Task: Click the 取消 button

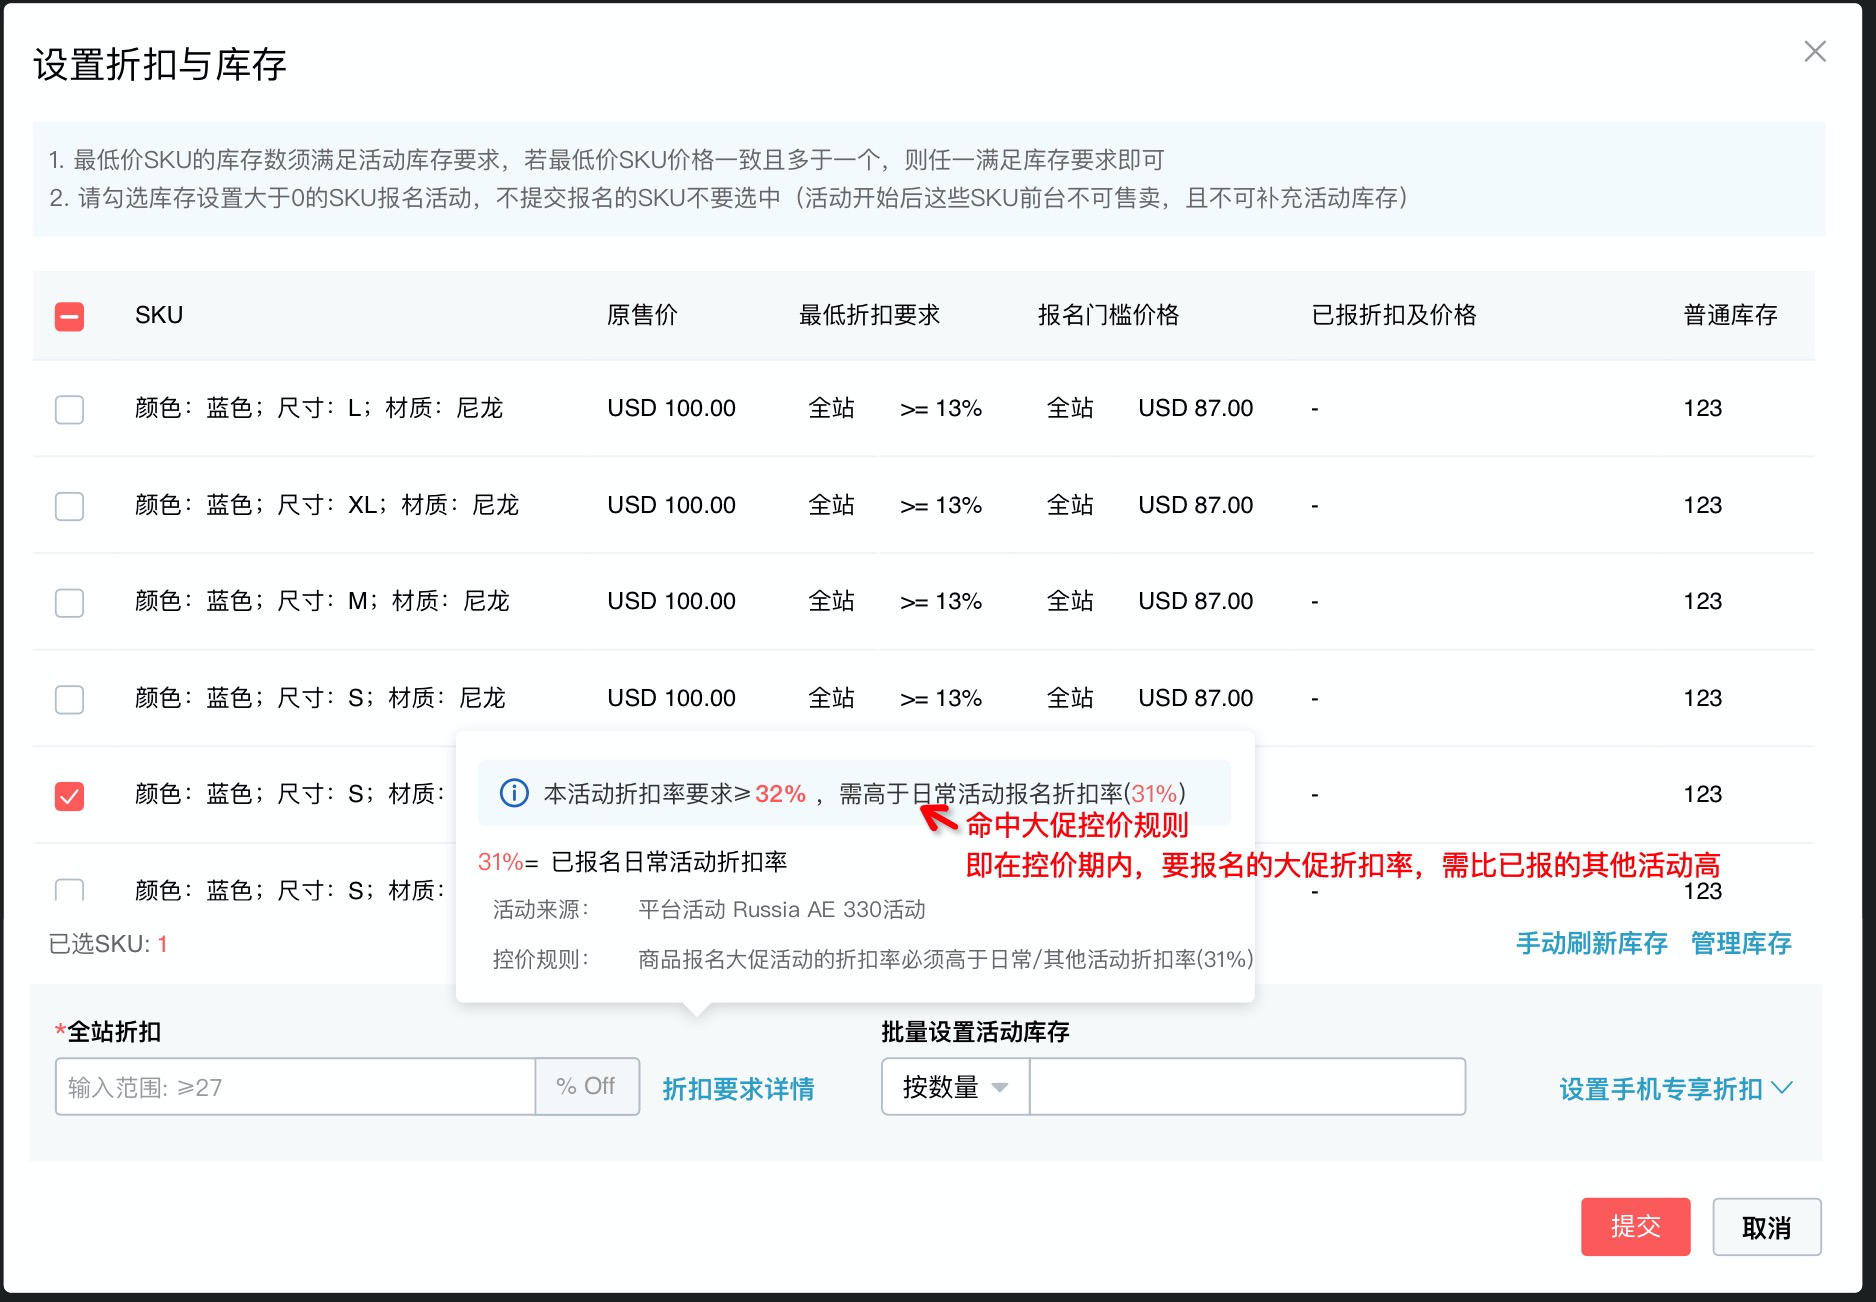Action: (x=1766, y=1227)
